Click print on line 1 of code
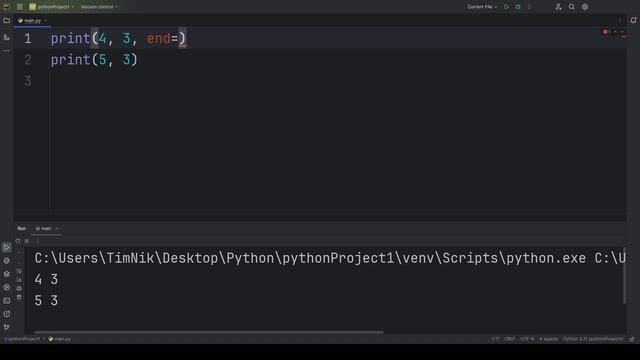Image resolution: width=640 pixels, height=360 pixels. (x=70, y=39)
